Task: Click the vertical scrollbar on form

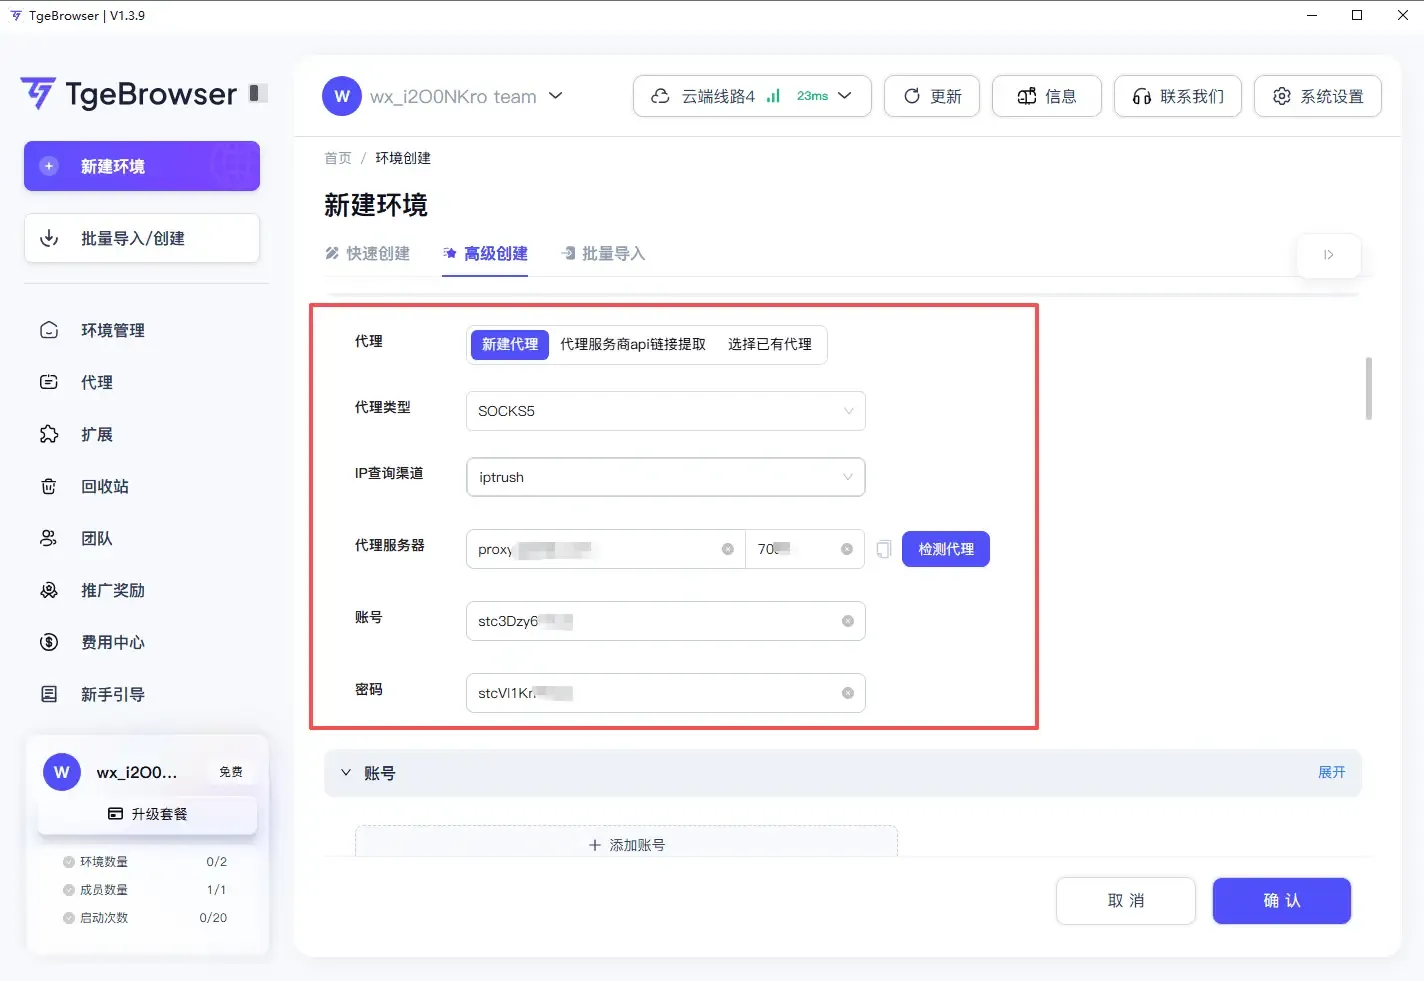Action: [x=1369, y=388]
